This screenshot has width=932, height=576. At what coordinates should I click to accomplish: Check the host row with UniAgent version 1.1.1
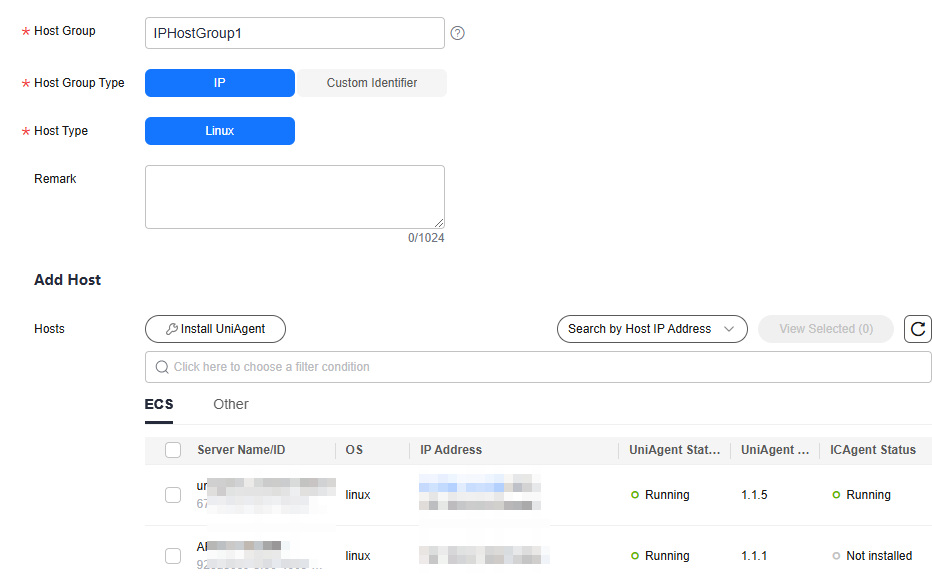click(173, 556)
